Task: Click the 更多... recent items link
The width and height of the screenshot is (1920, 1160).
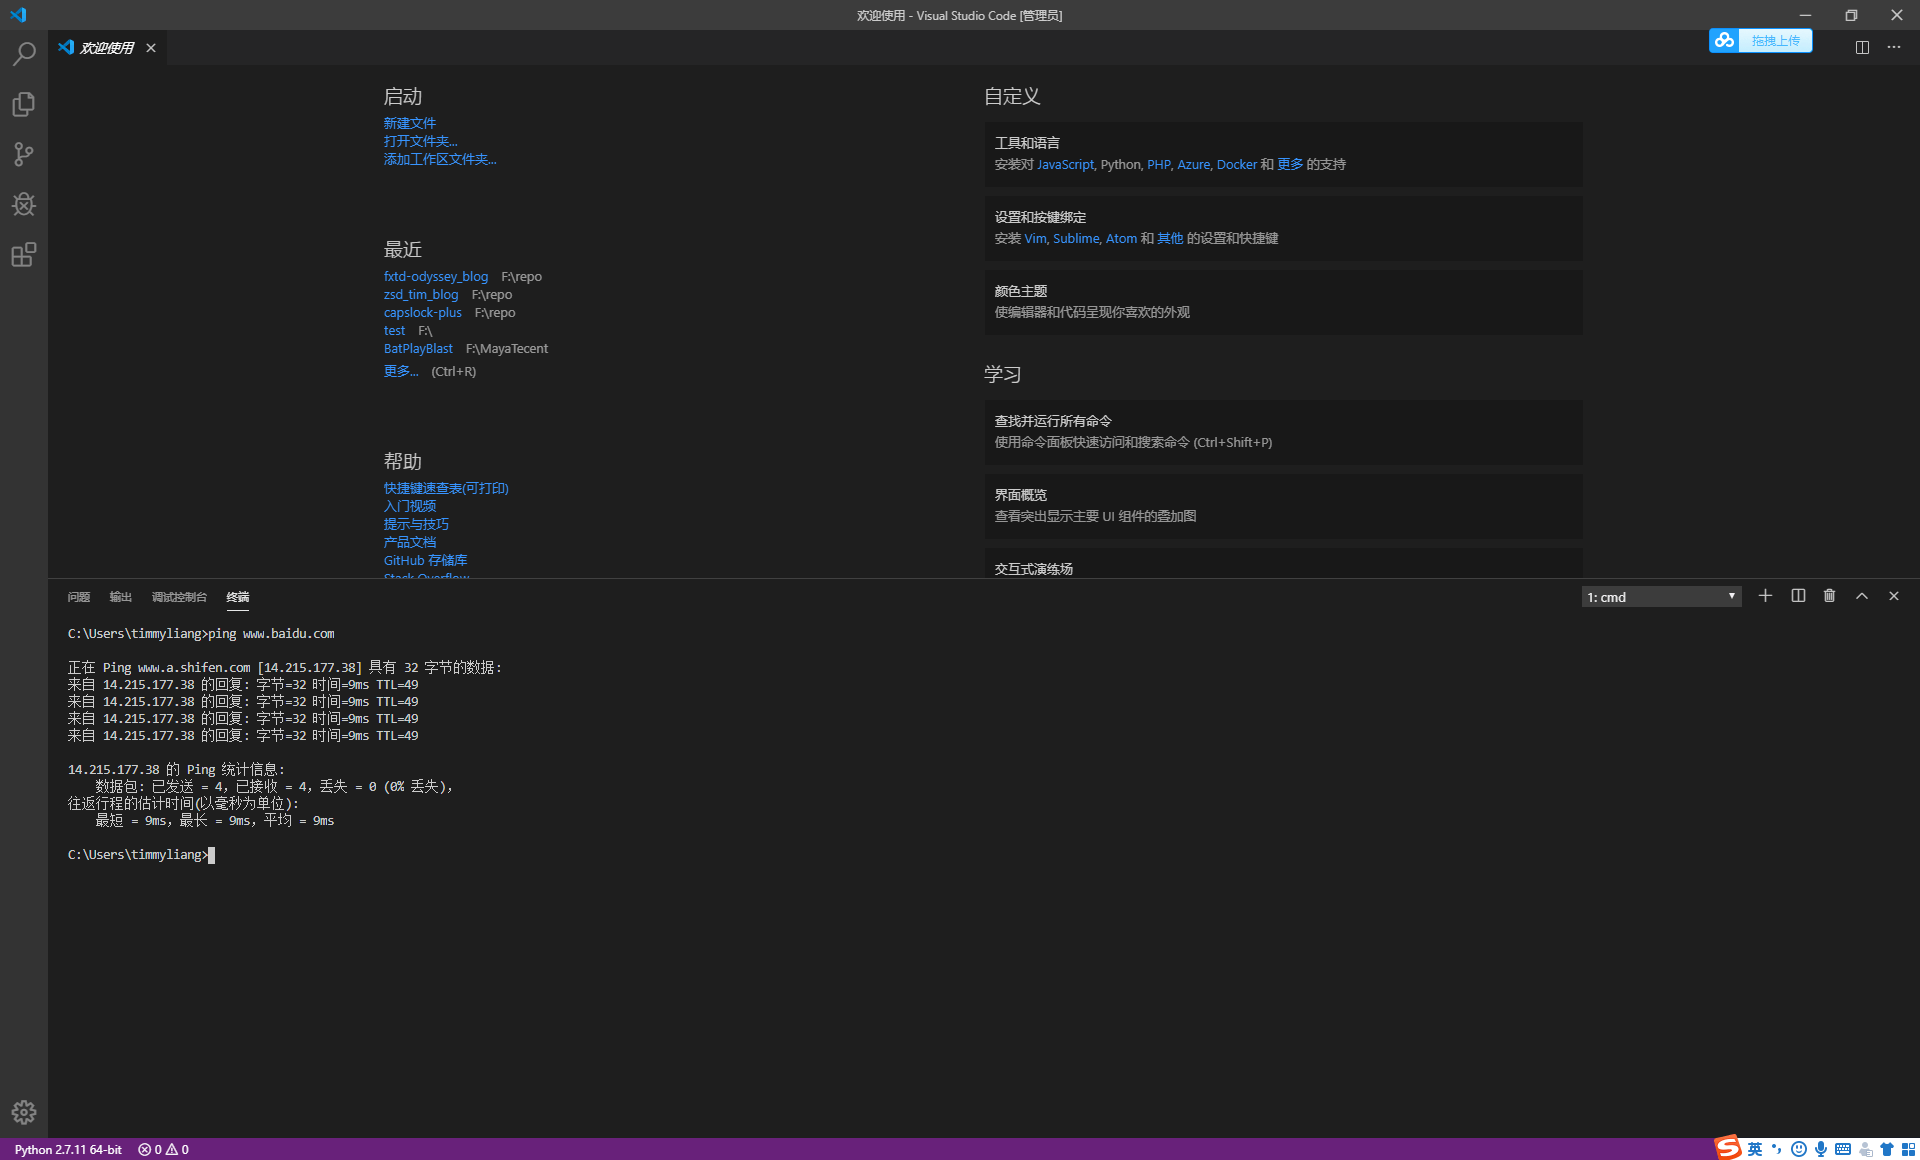Action: (401, 371)
